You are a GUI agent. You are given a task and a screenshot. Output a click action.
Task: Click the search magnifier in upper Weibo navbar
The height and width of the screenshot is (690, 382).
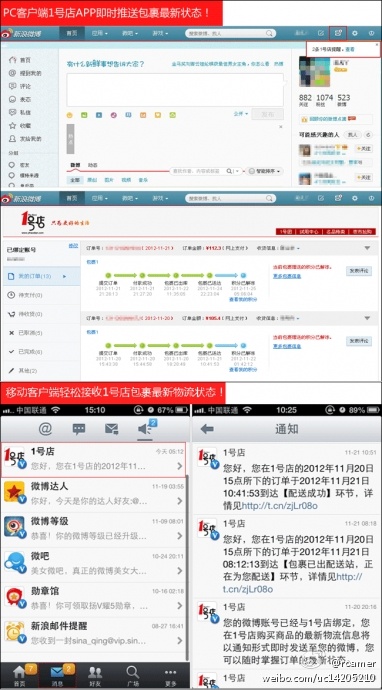click(x=269, y=33)
